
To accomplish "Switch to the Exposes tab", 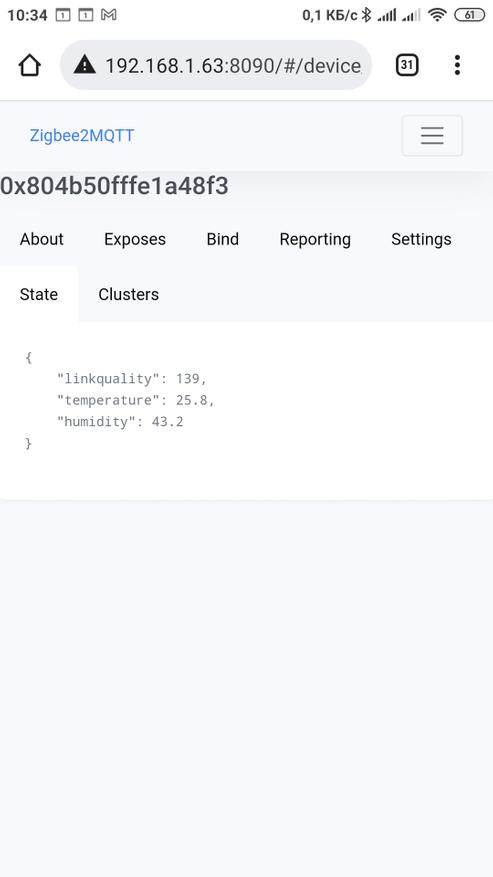I will pyautogui.click(x=135, y=239).
